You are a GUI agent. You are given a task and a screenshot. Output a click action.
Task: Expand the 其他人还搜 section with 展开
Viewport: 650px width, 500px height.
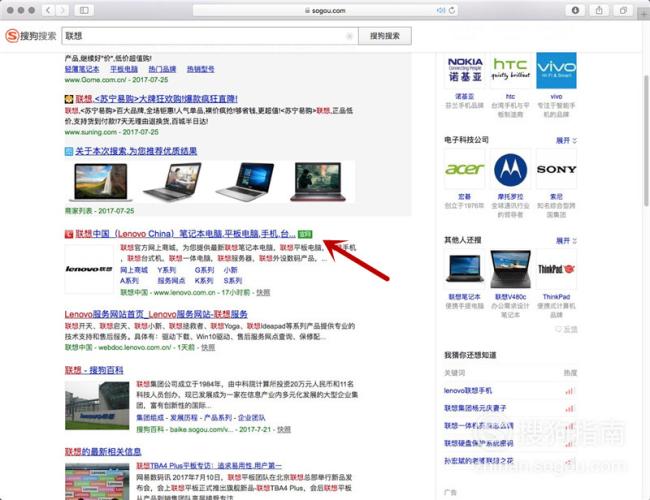(566, 240)
